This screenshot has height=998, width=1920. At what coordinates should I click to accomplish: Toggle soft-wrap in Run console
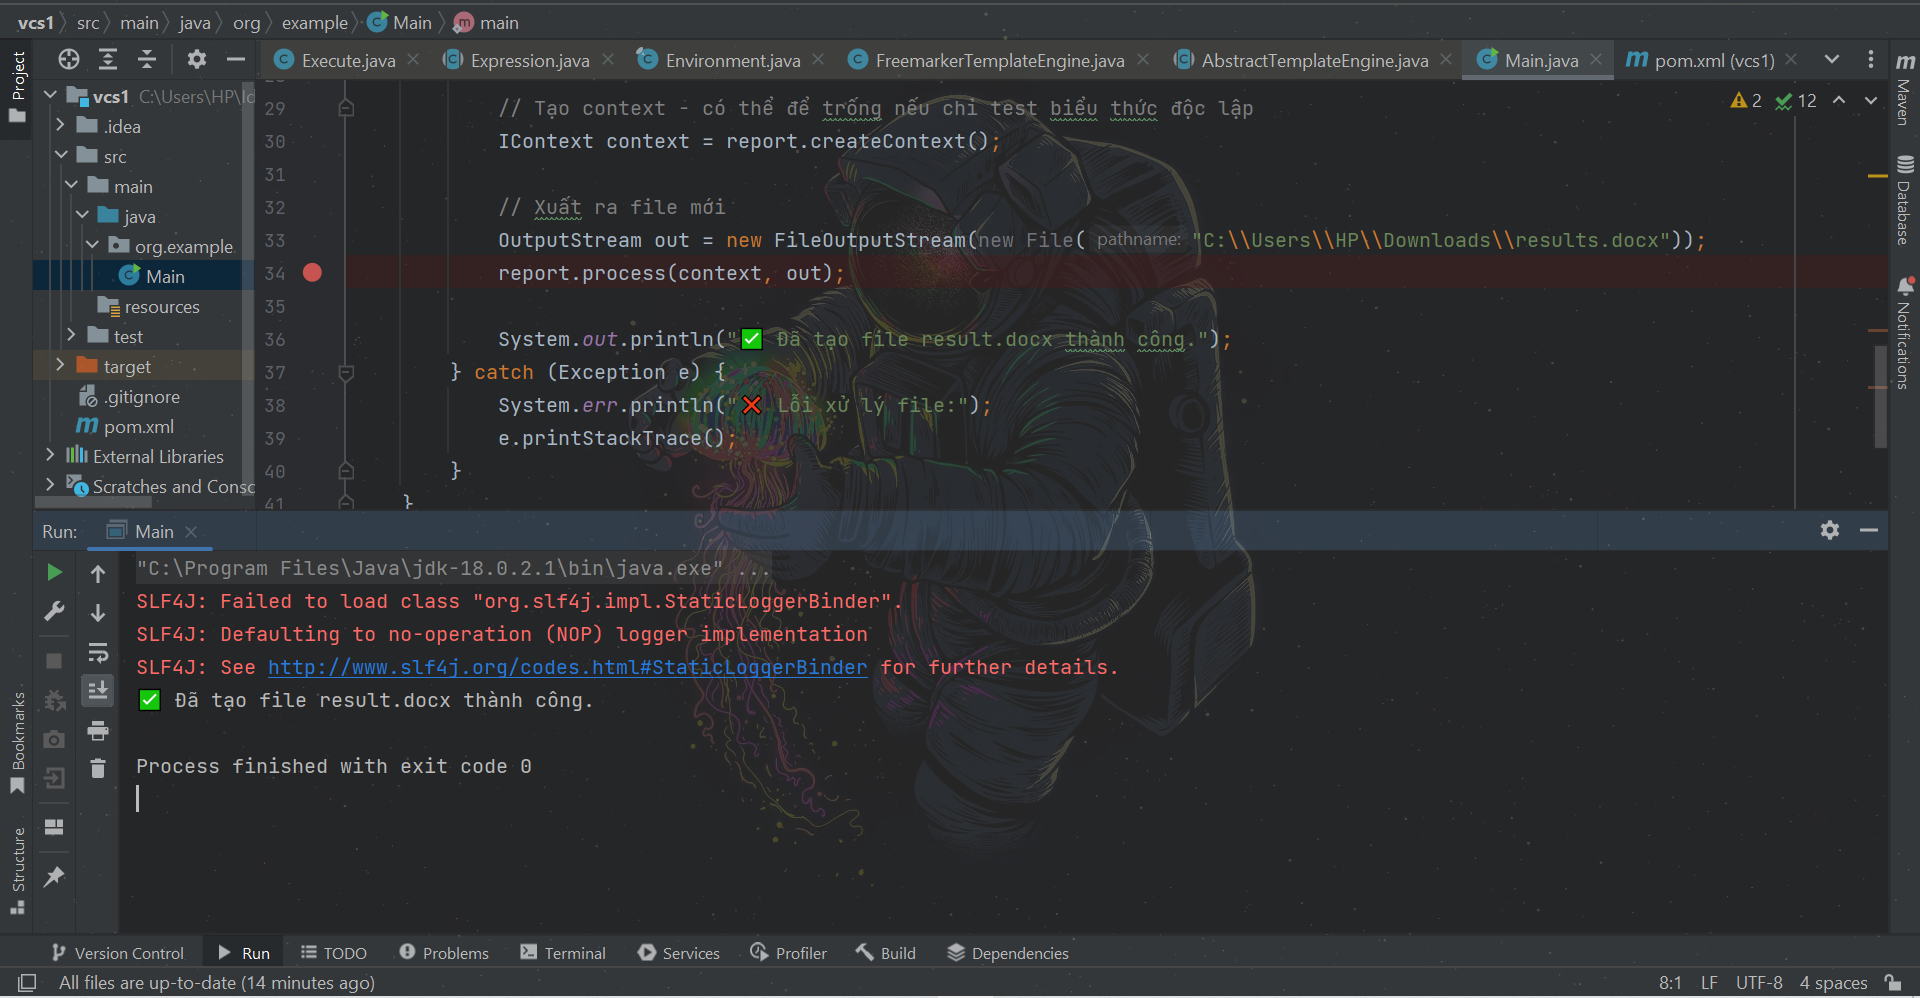(x=98, y=652)
